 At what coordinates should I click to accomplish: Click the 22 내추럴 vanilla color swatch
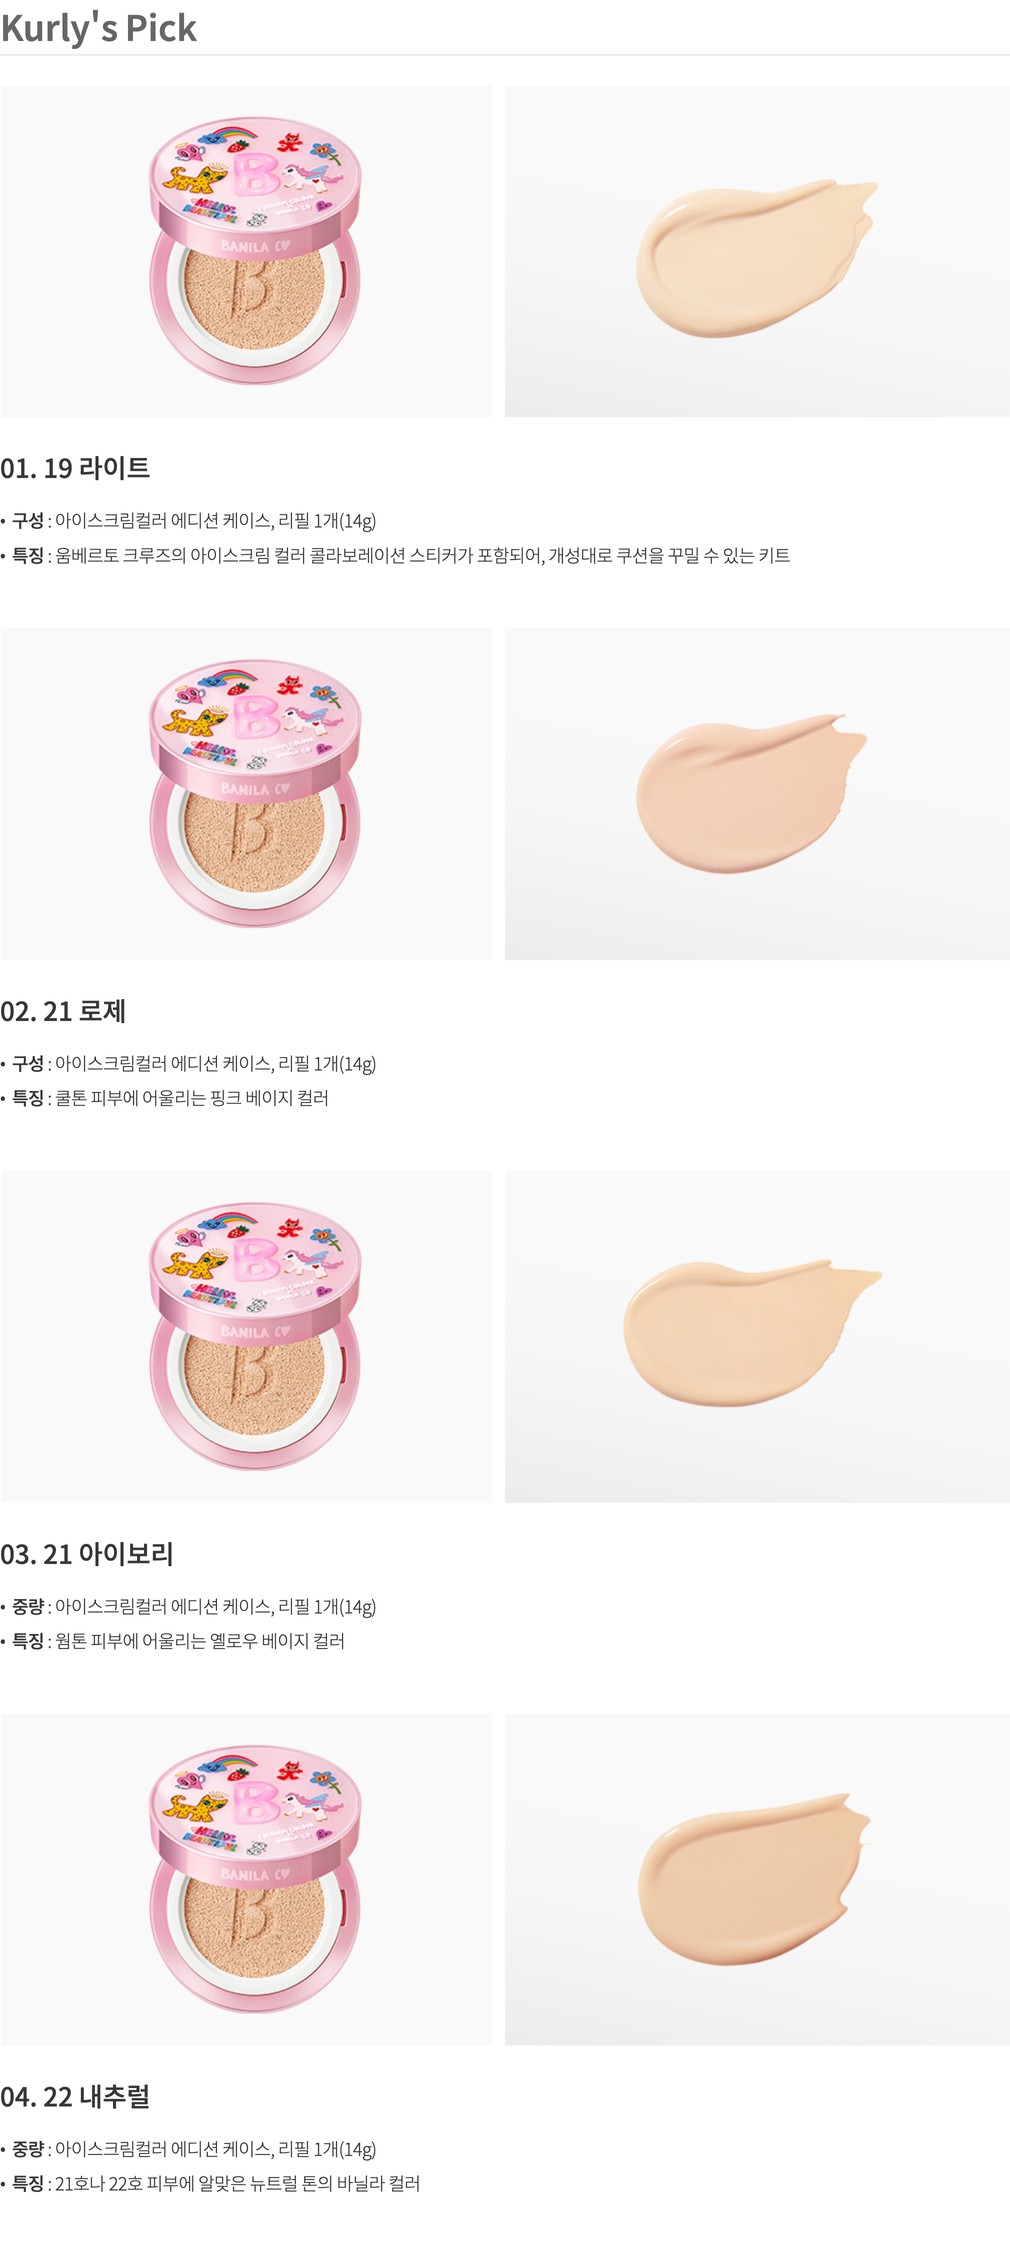click(757, 1879)
